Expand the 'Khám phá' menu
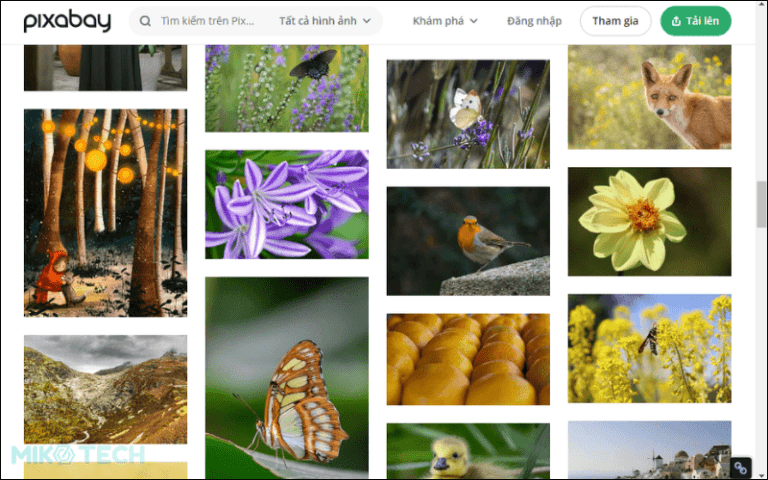Viewport: 768px width, 480px height. point(445,21)
